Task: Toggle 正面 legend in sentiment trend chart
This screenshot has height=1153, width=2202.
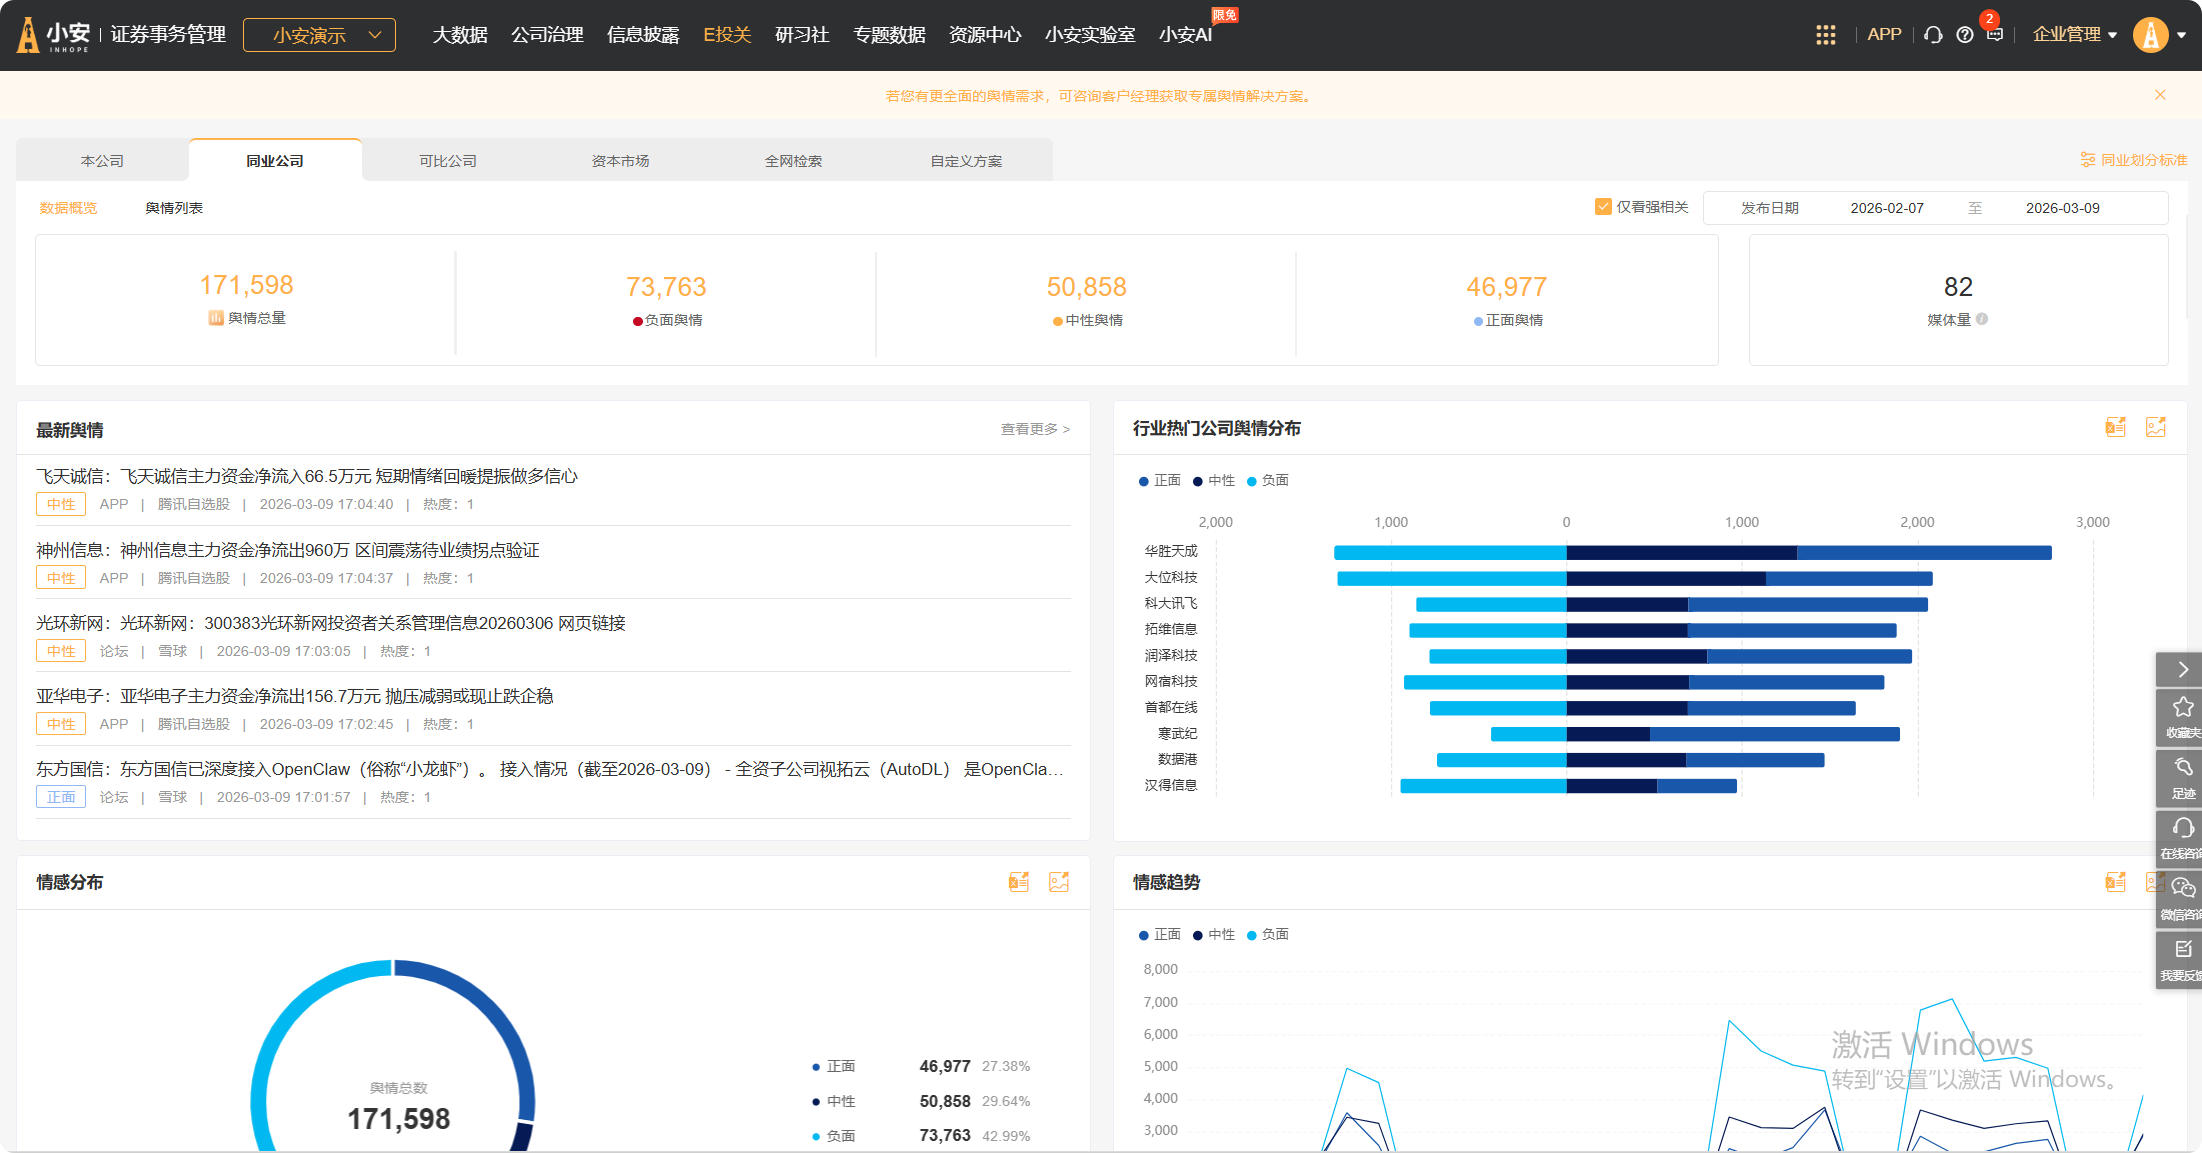Action: 1159,935
